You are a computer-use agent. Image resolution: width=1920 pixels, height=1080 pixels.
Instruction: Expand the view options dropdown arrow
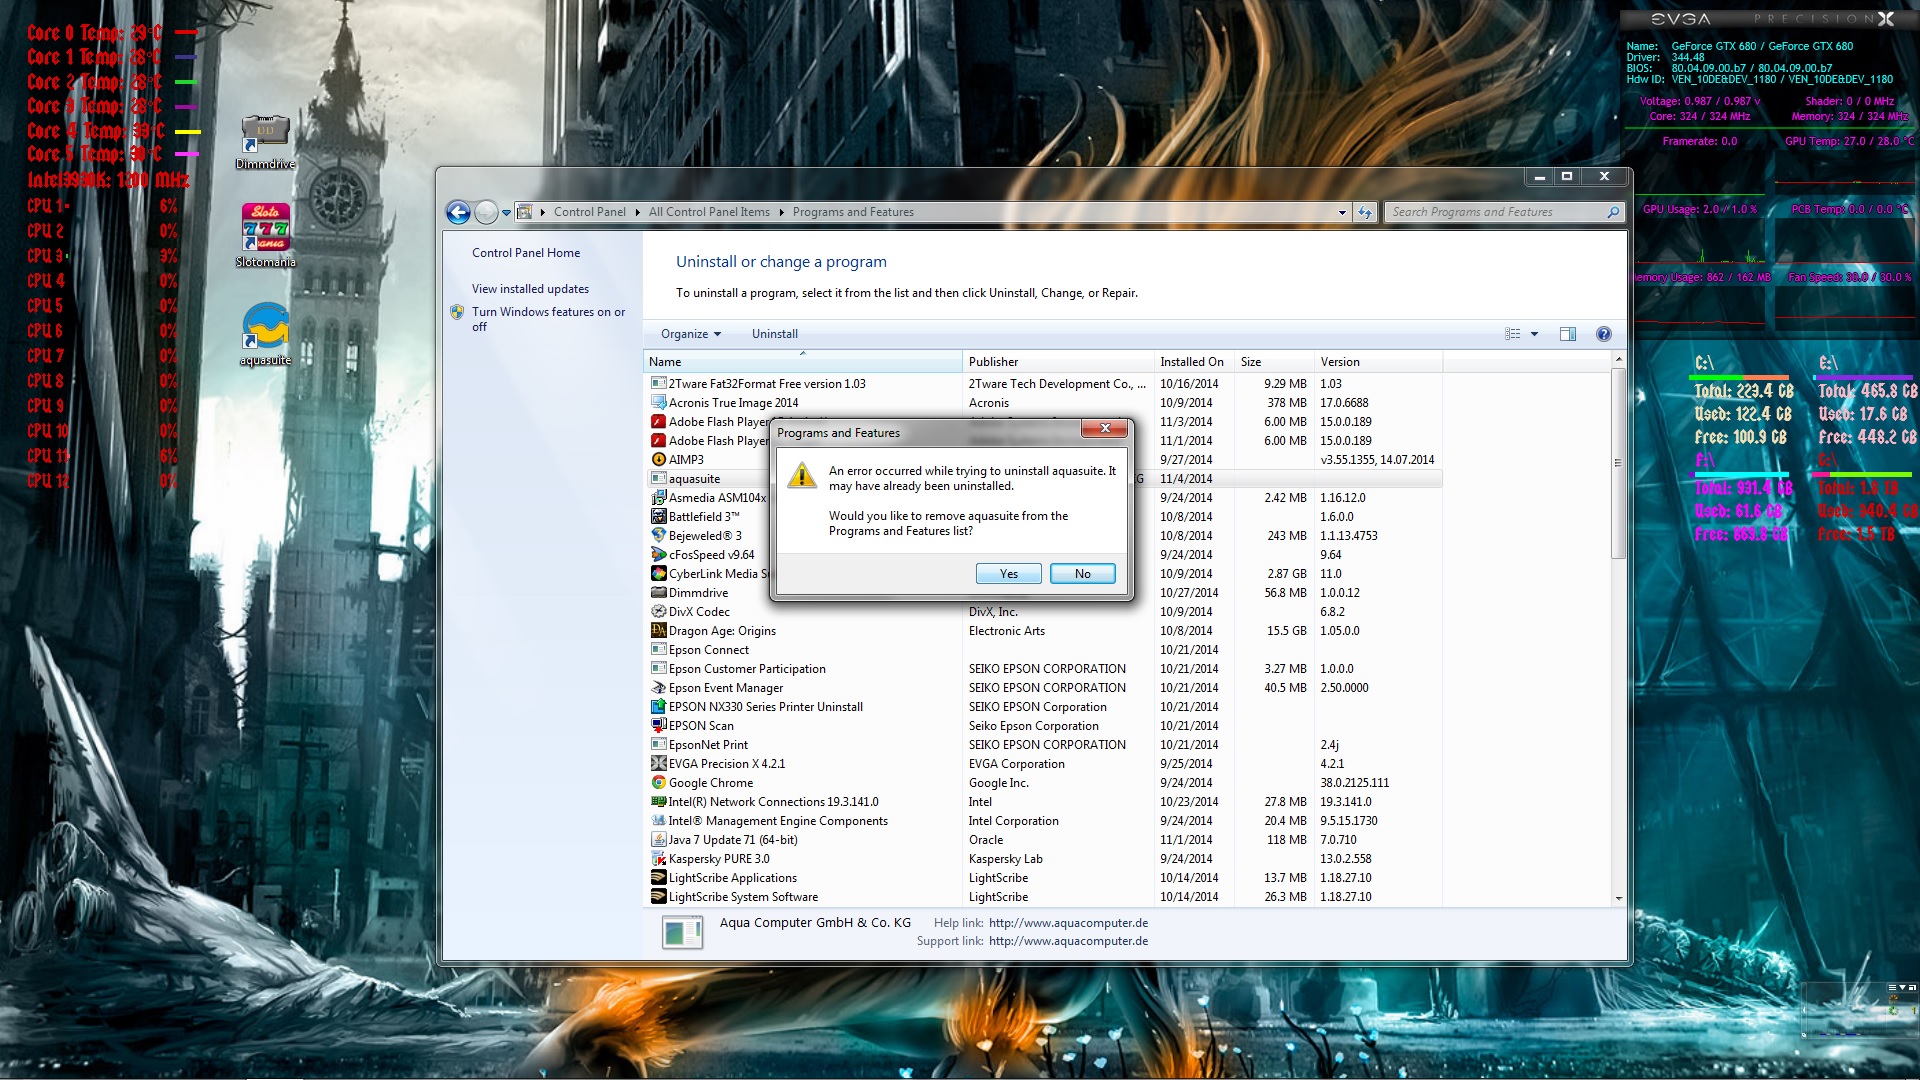tap(1534, 334)
